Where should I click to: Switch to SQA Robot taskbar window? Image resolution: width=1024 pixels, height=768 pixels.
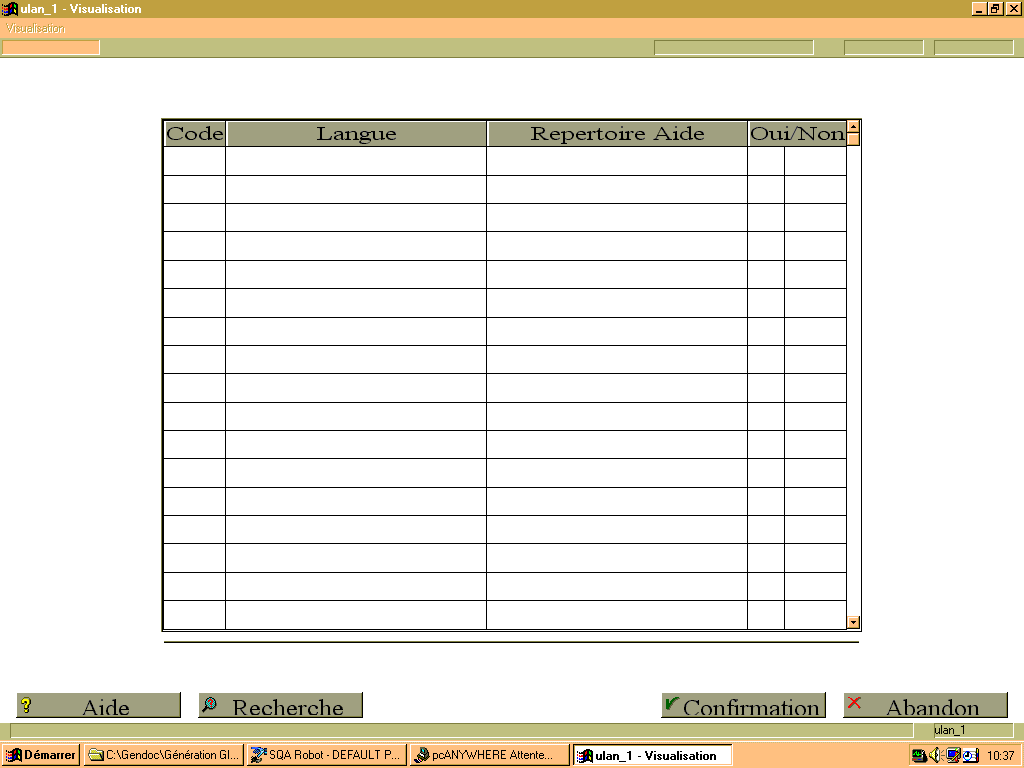pyautogui.click(x=327, y=755)
